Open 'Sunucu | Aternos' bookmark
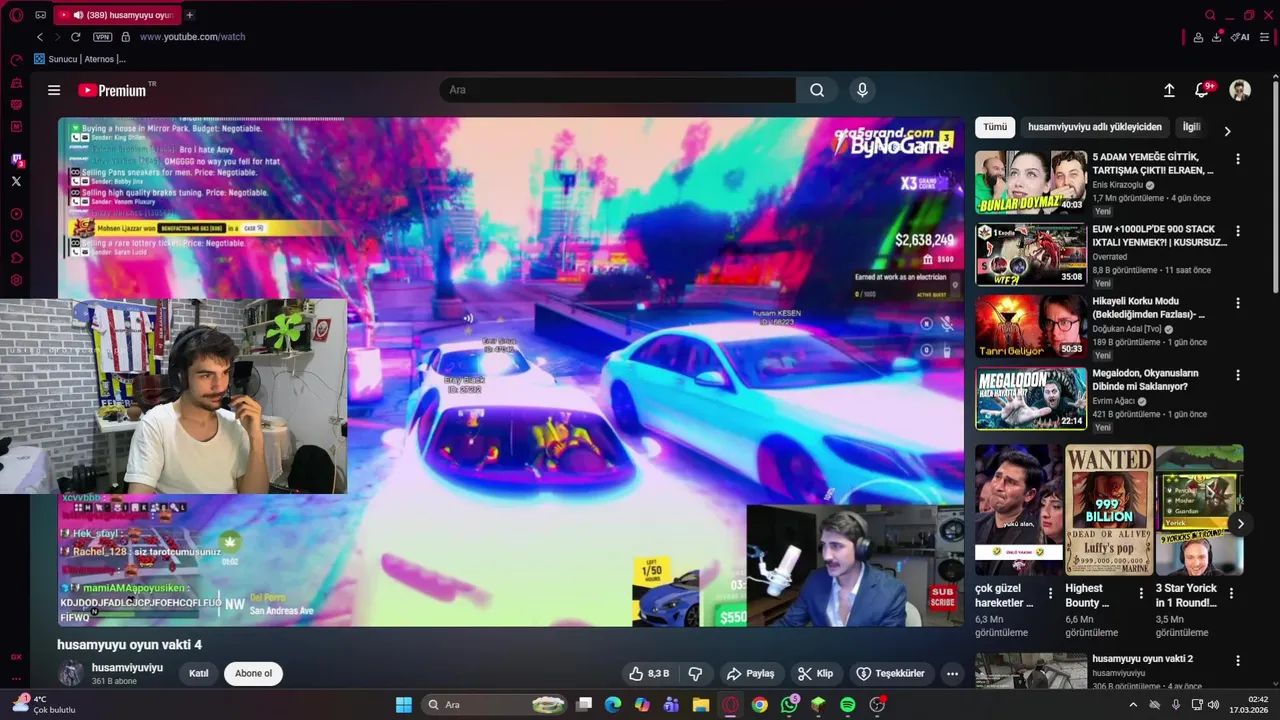This screenshot has height=720, width=1280. (80, 59)
